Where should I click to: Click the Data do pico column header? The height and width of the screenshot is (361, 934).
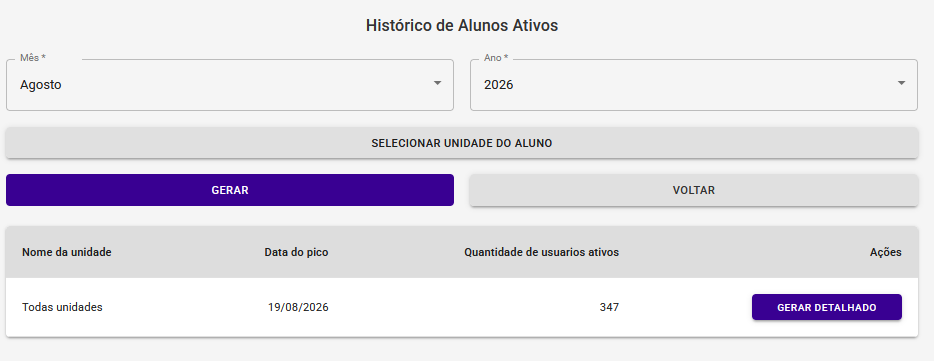(x=296, y=252)
